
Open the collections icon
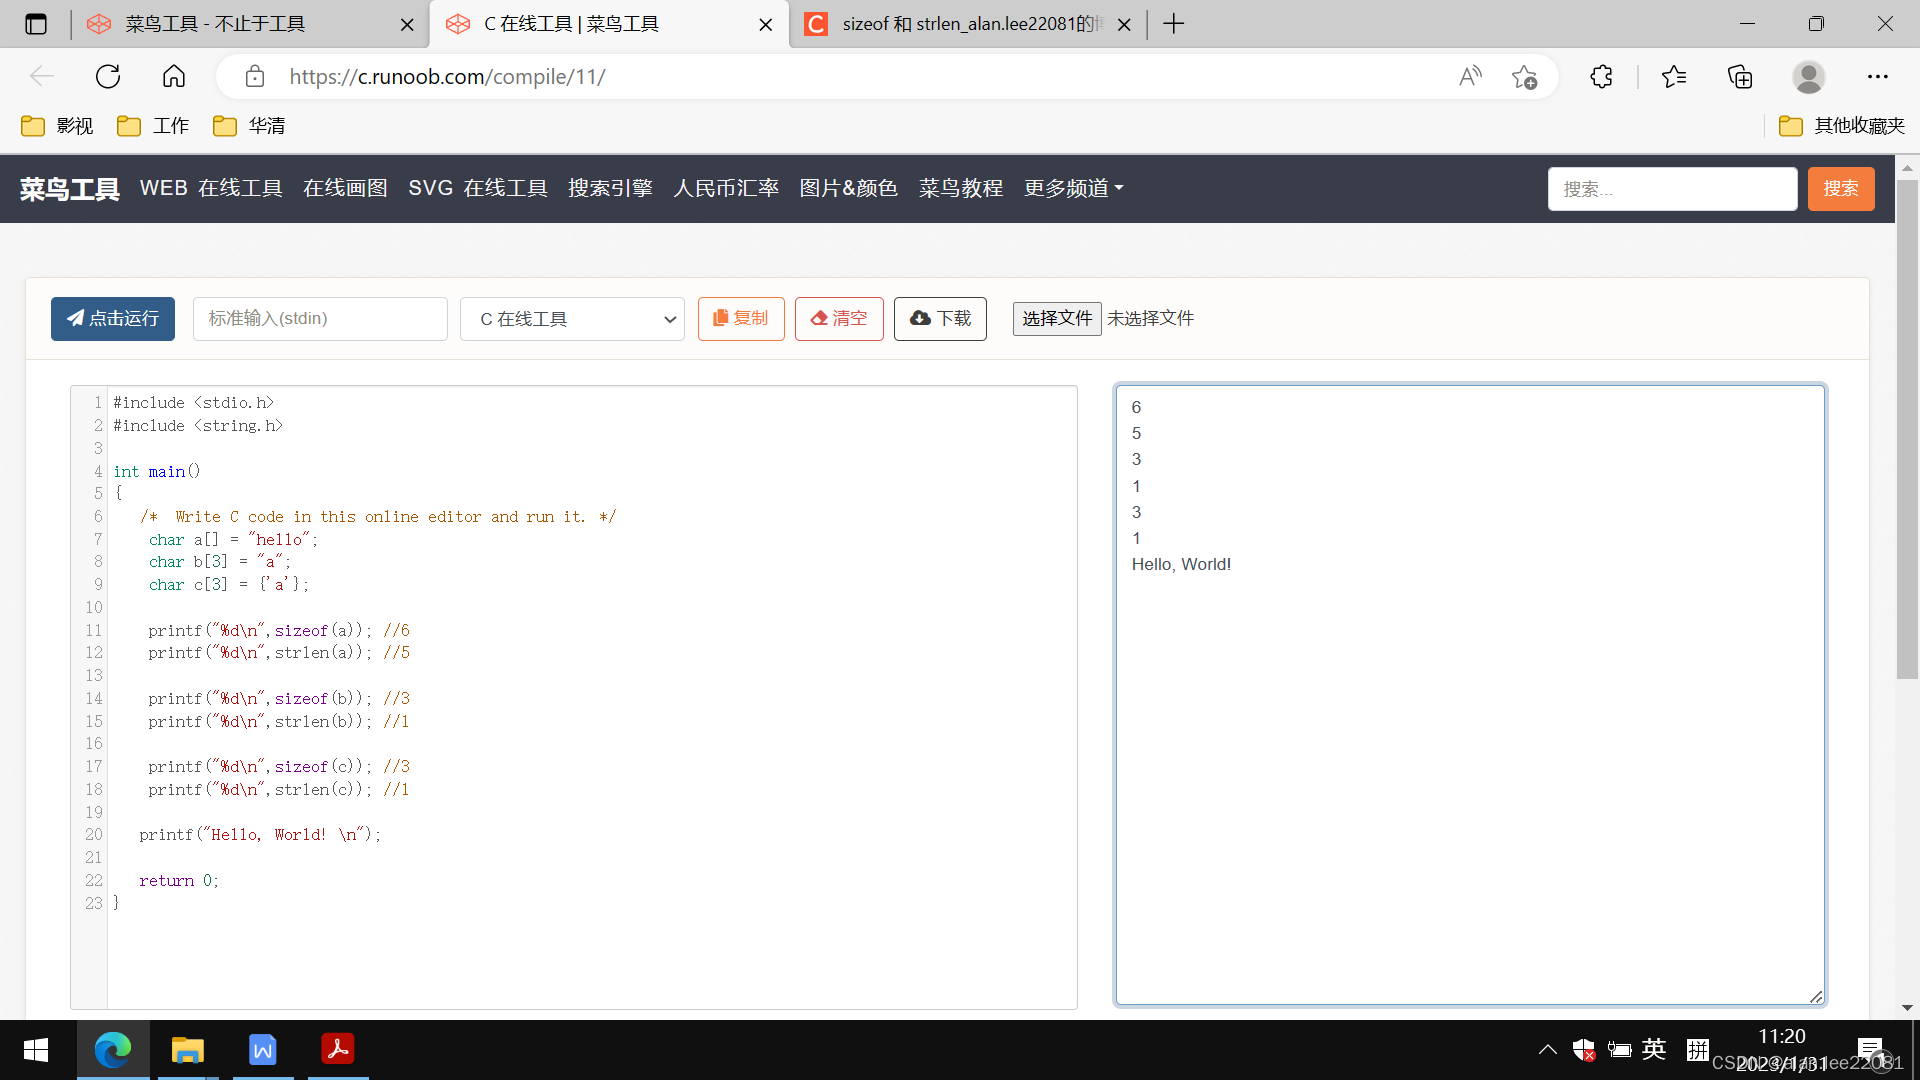(1740, 77)
